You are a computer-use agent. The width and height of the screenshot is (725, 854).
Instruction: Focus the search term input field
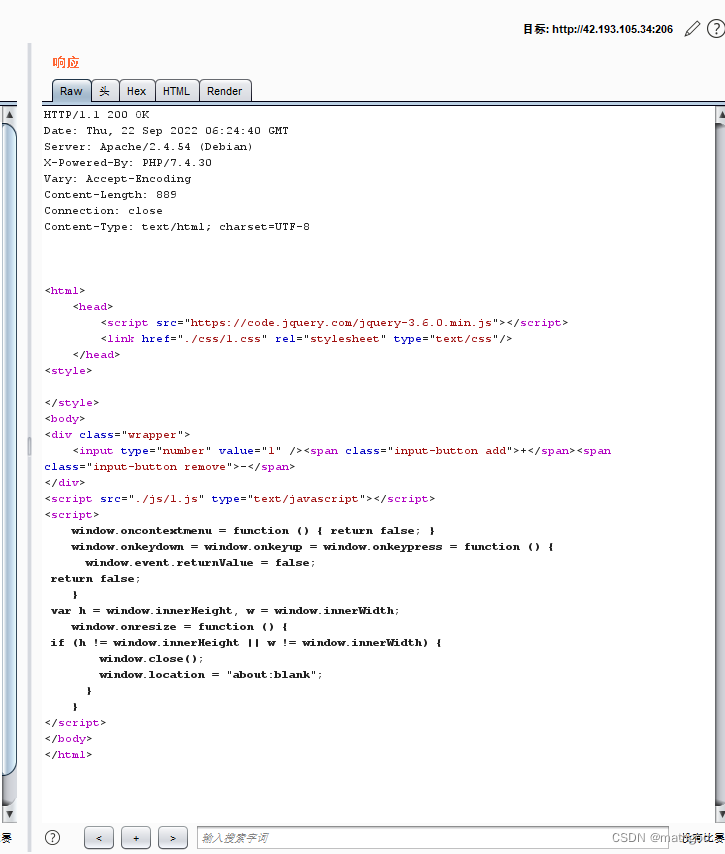click(432, 838)
